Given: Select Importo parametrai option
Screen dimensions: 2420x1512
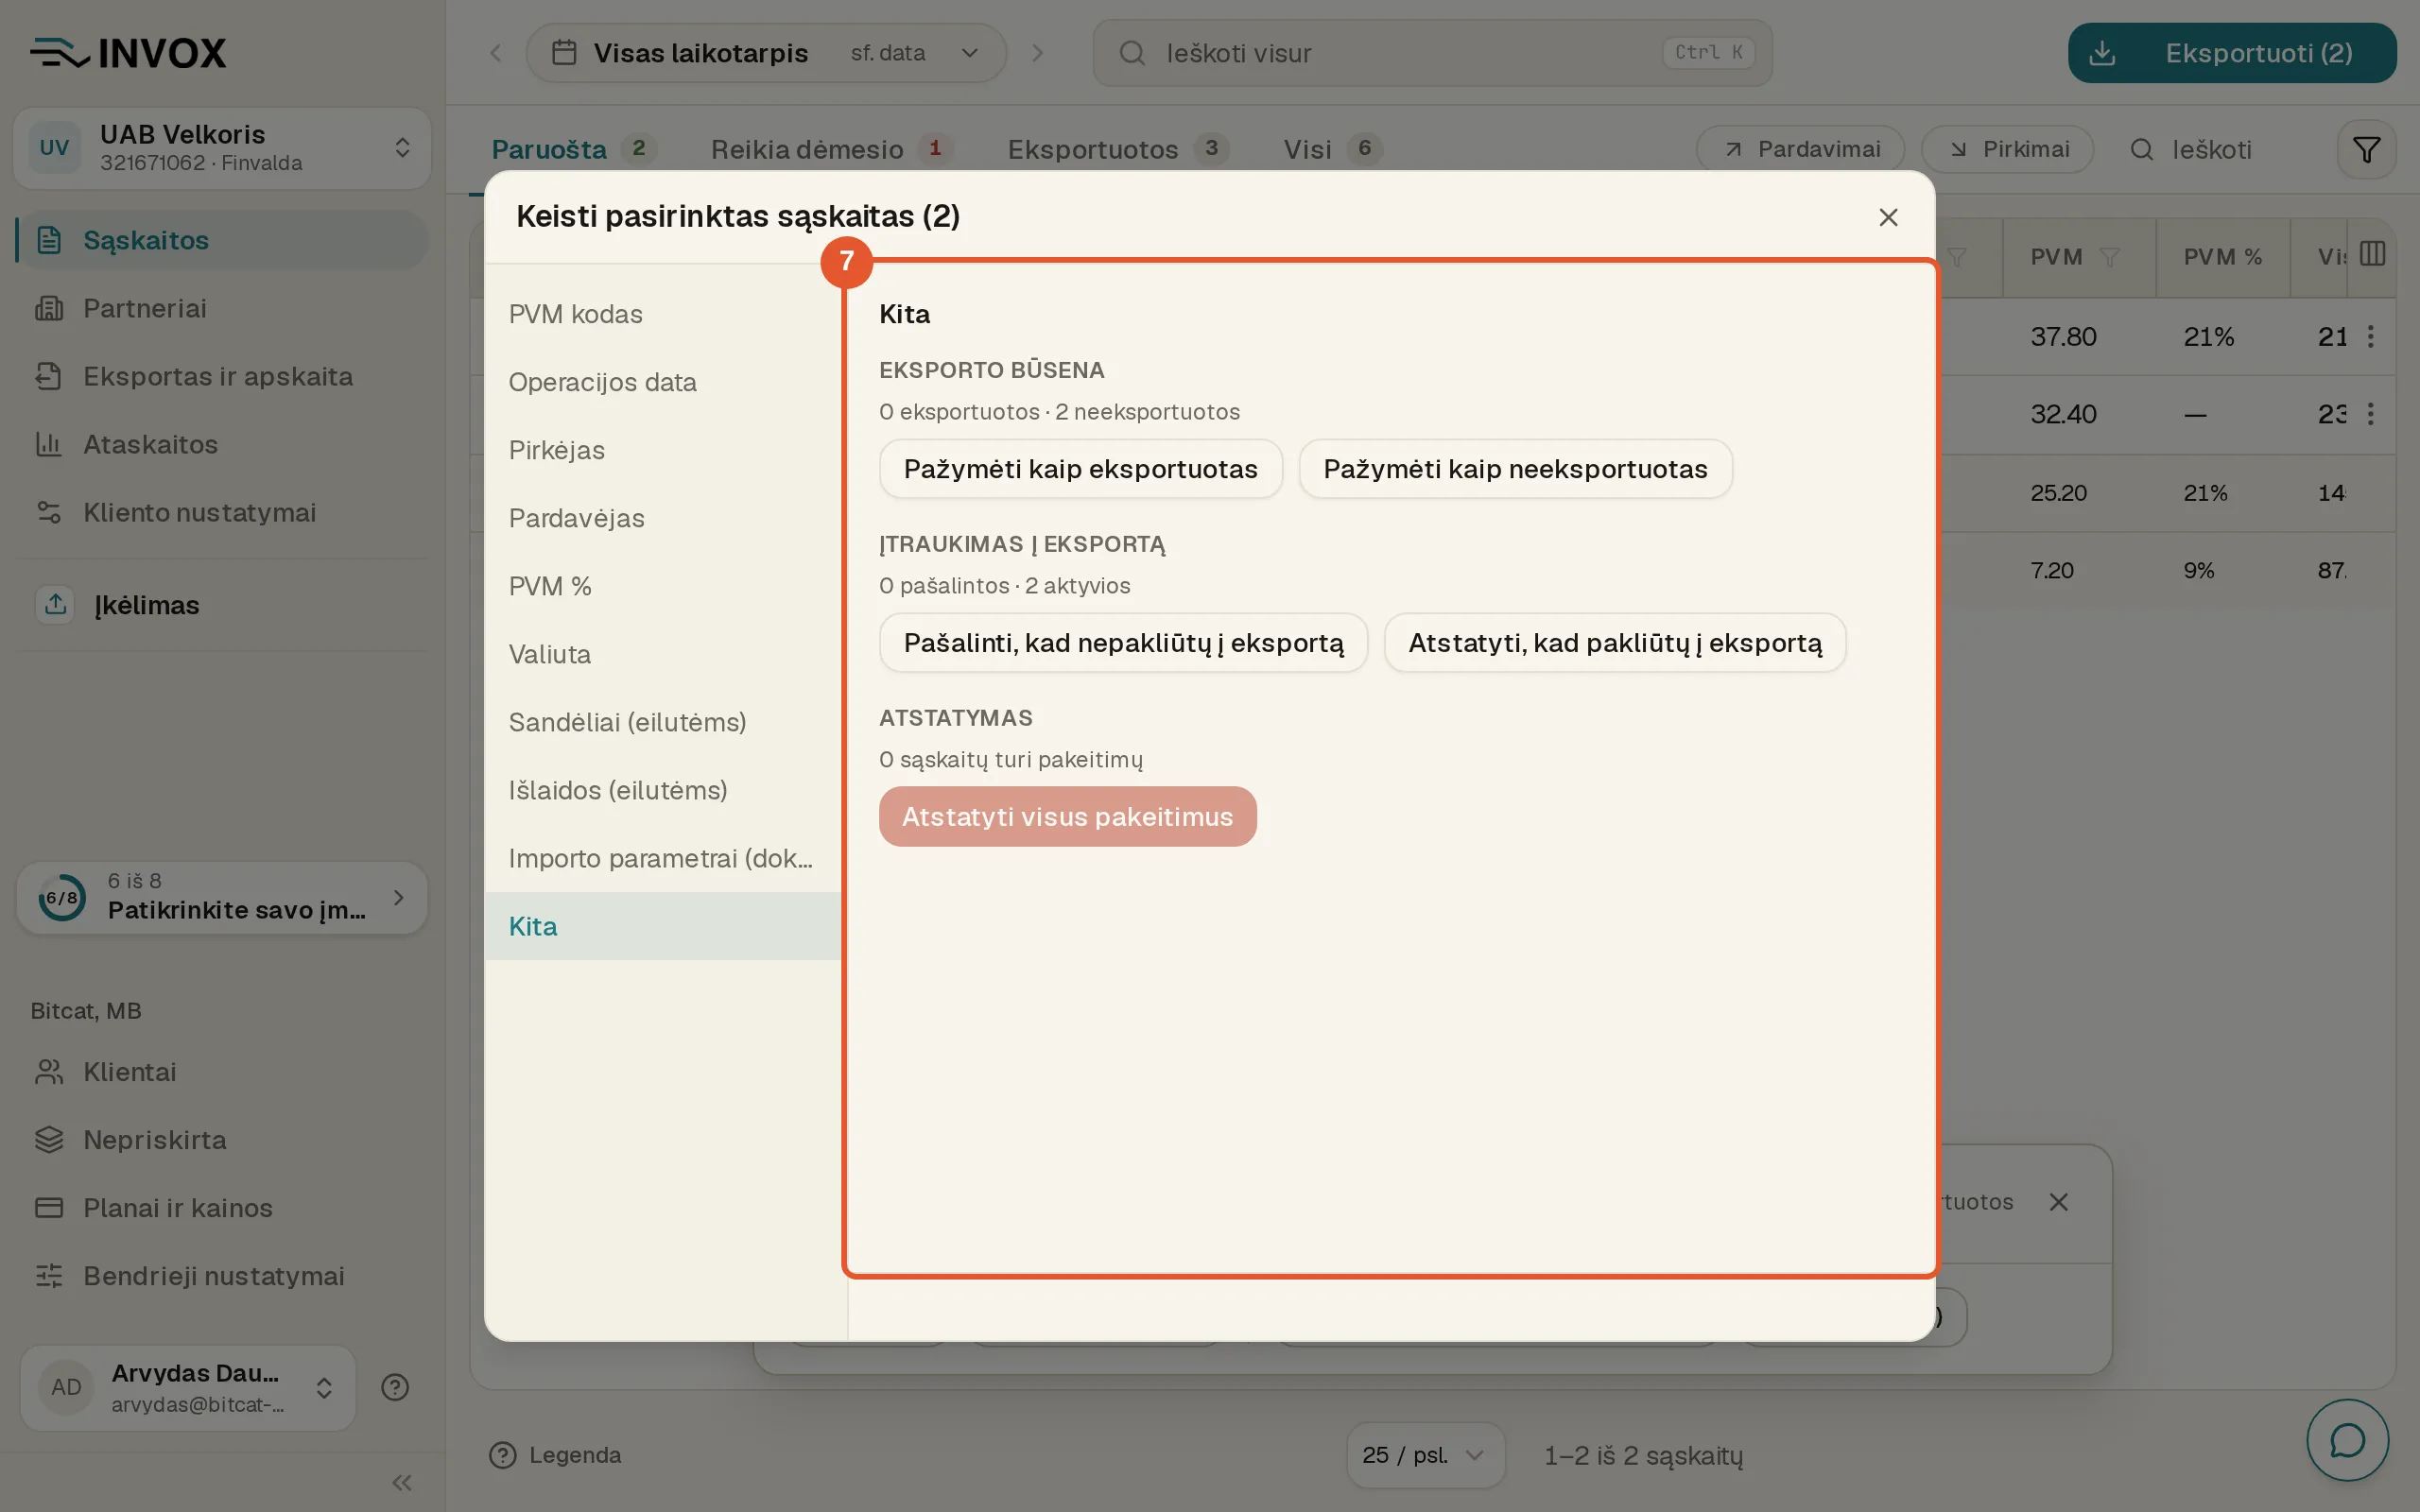Looking at the screenshot, I should click(x=663, y=858).
